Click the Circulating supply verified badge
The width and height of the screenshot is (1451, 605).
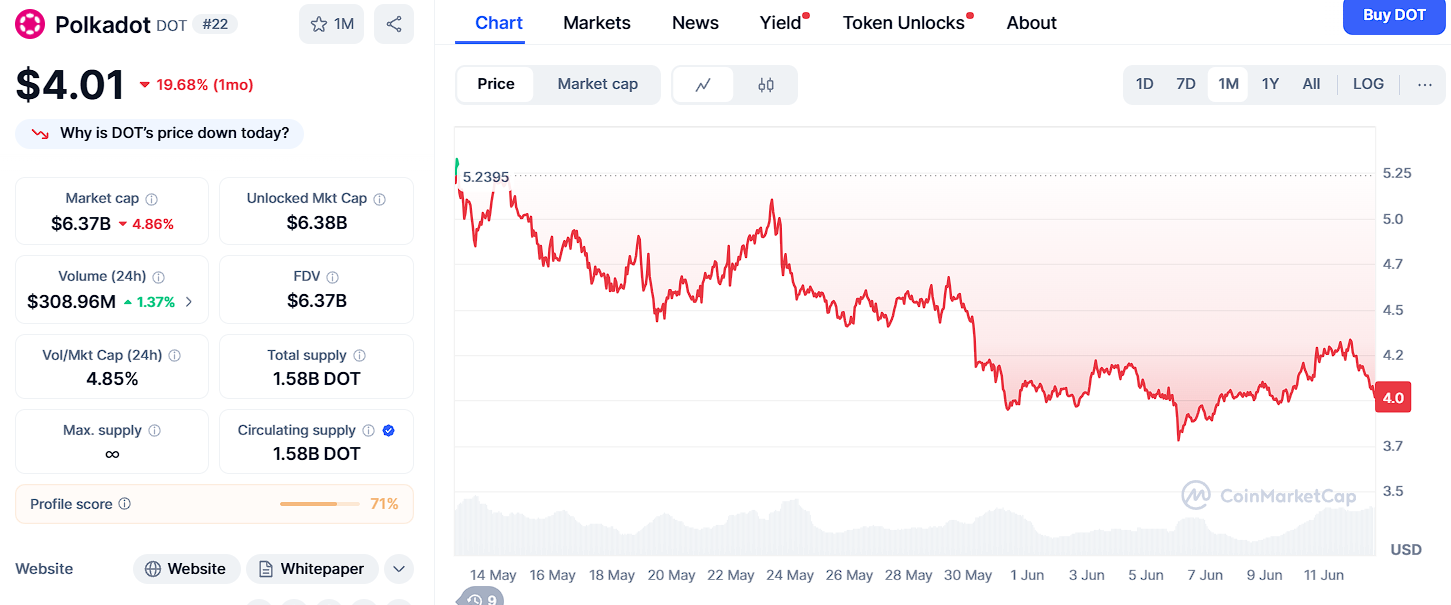tap(389, 430)
